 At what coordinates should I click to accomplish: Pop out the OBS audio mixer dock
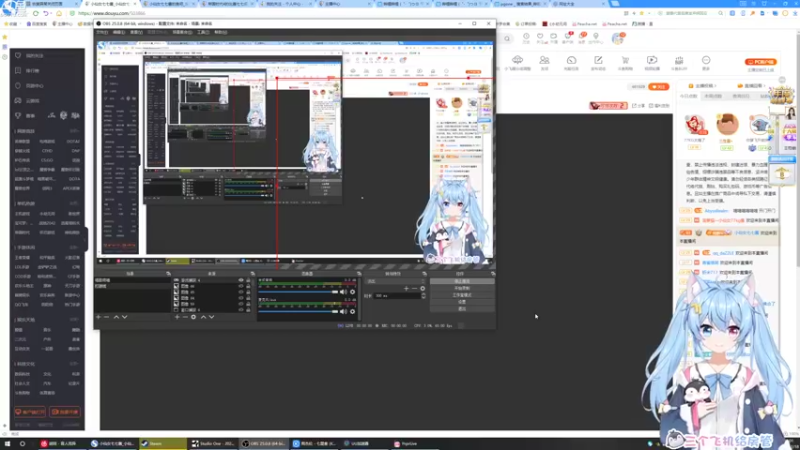(x=359, y=274)
